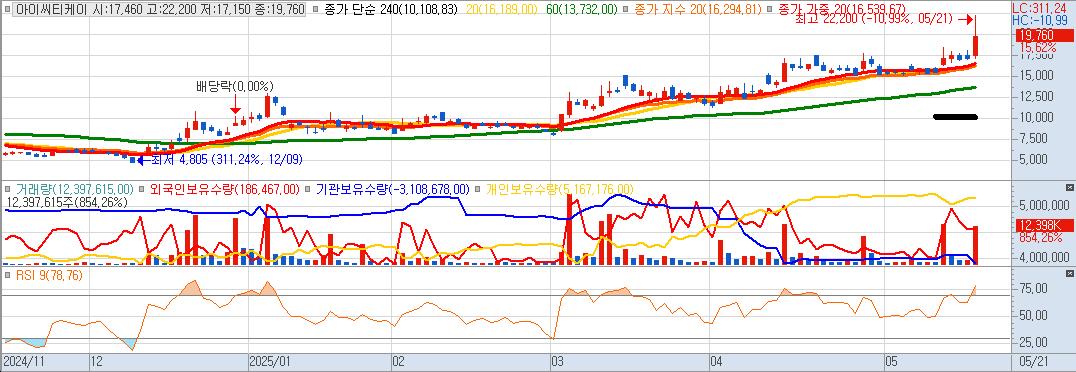Click the 15,000 price axis label
Viewport: 1076px width, 372px height.
pyautogui.click(x=1037, y=76)
